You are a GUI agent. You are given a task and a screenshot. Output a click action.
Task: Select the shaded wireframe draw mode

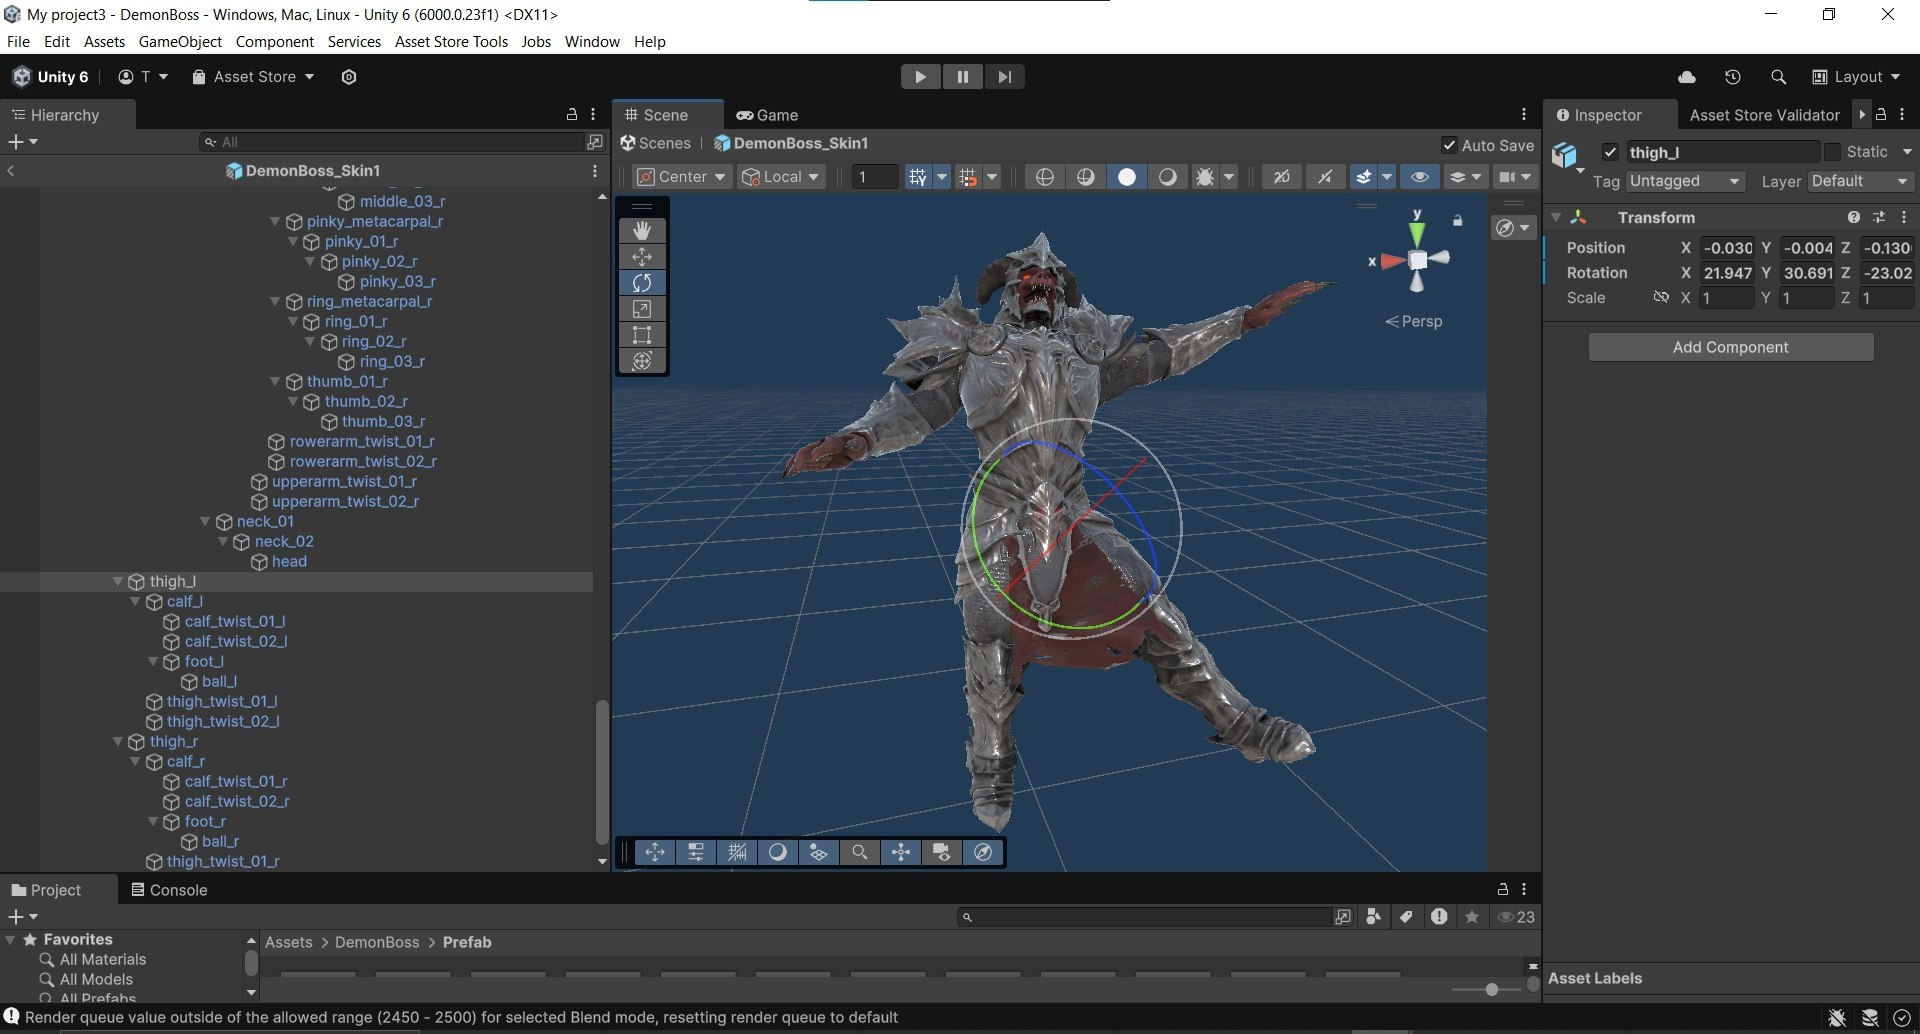[x=1086, y=177]
